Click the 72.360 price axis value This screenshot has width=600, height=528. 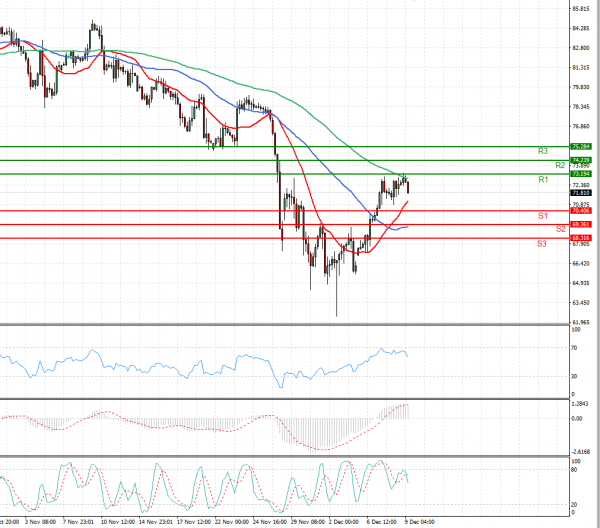pyautogui.click(x=580, y=185)
